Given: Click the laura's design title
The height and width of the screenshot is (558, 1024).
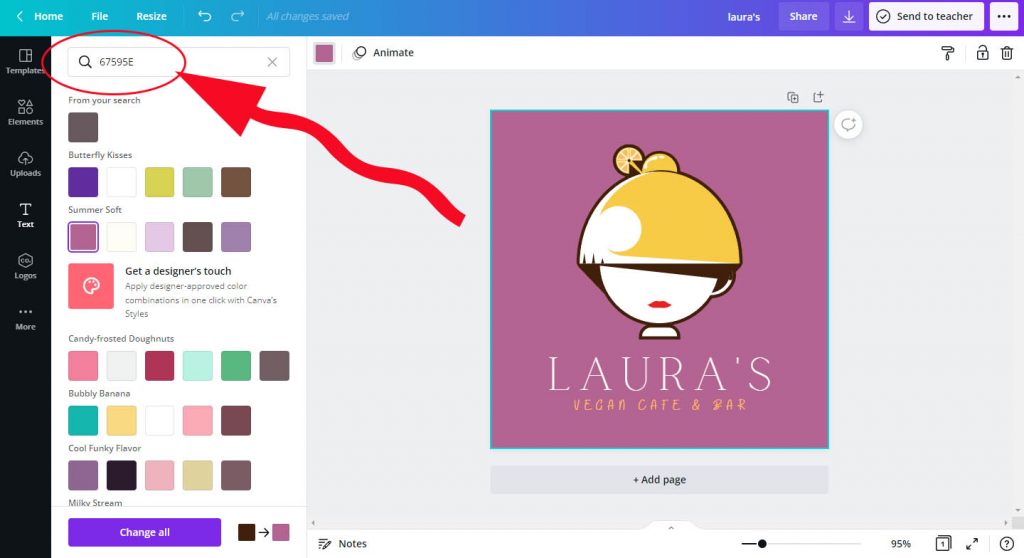Looking at the screenshot, I should 744,17.
